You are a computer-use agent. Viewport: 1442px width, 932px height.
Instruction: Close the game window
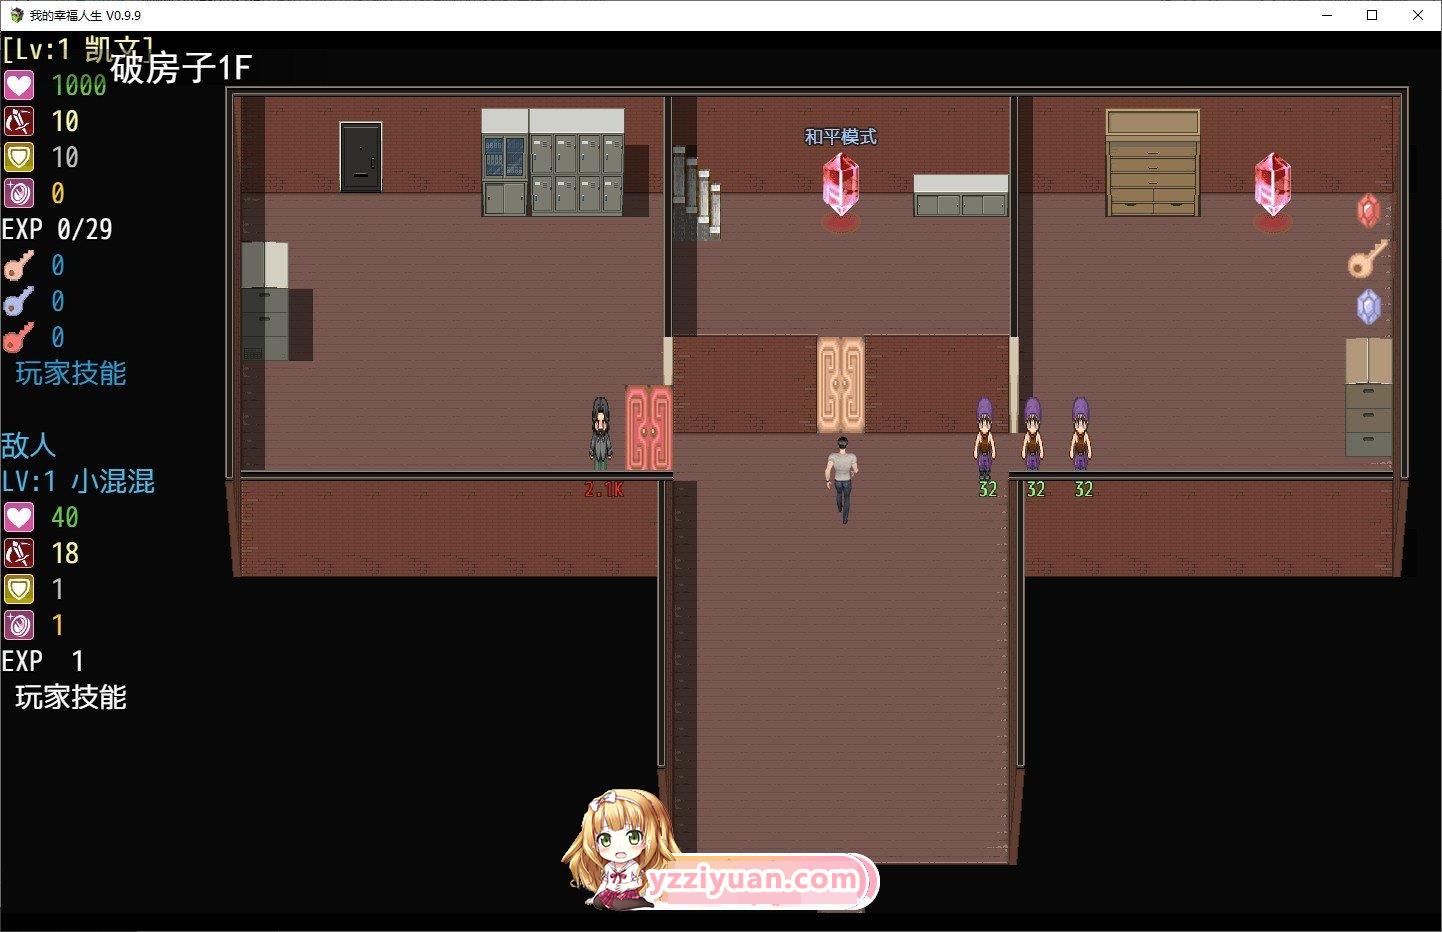coord(1418,15)
